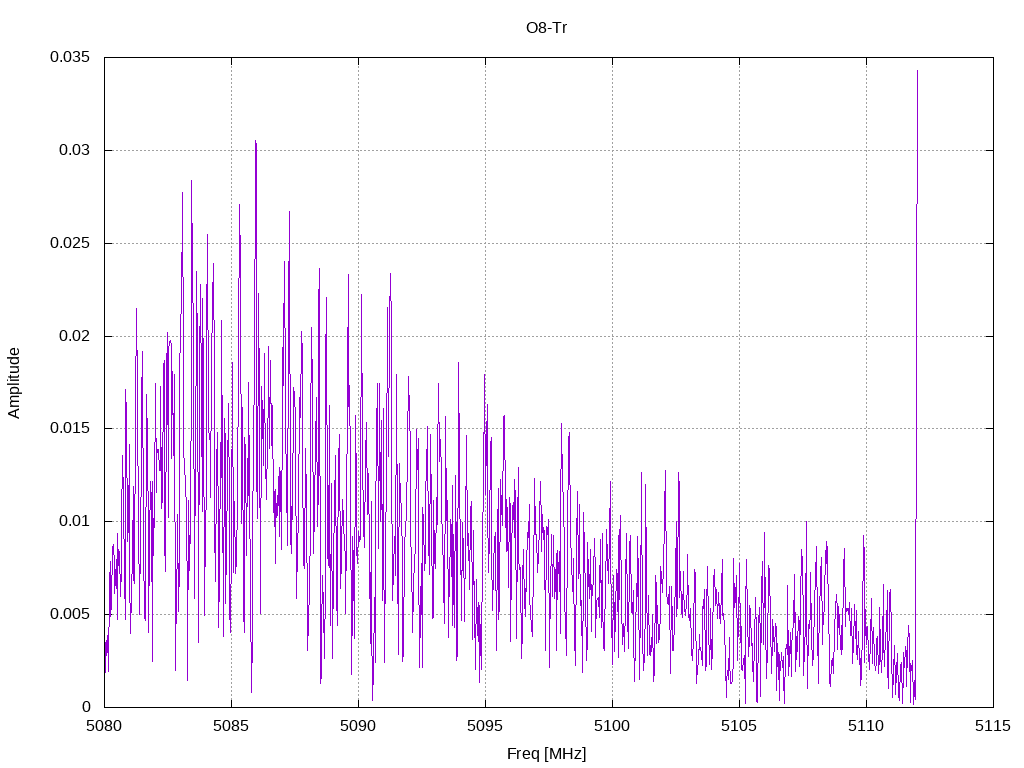The width and height of the screenshot is (1024, 768).
Task: Click x-axis tick label 5095
Action: (485, 726)
